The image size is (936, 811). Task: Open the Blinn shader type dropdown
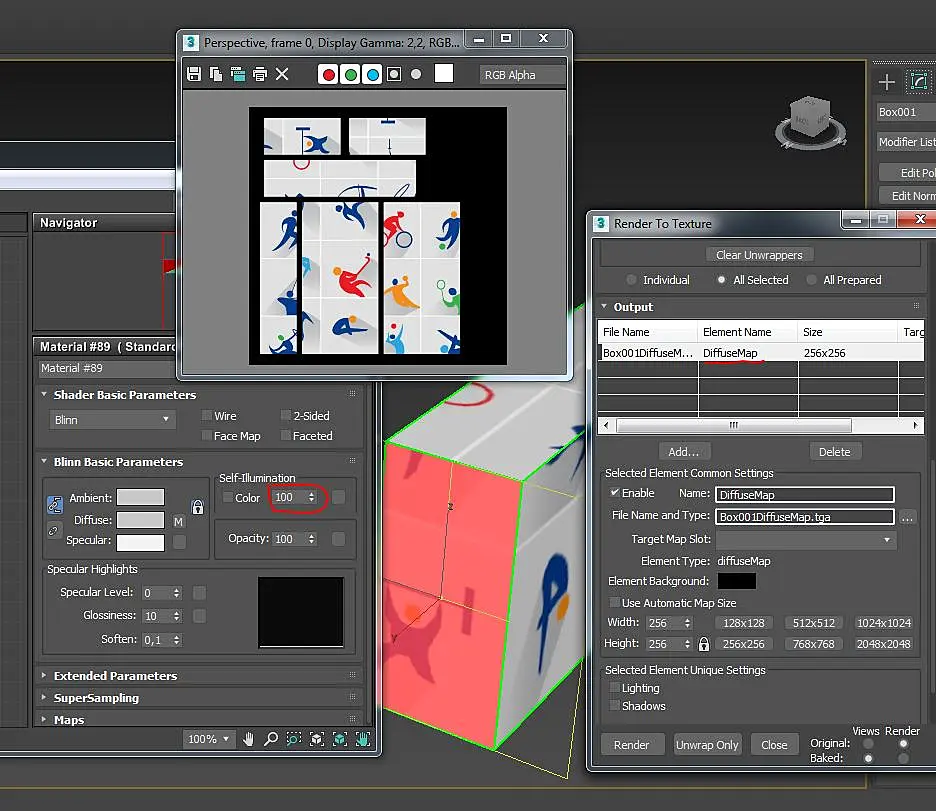[112, 420]
